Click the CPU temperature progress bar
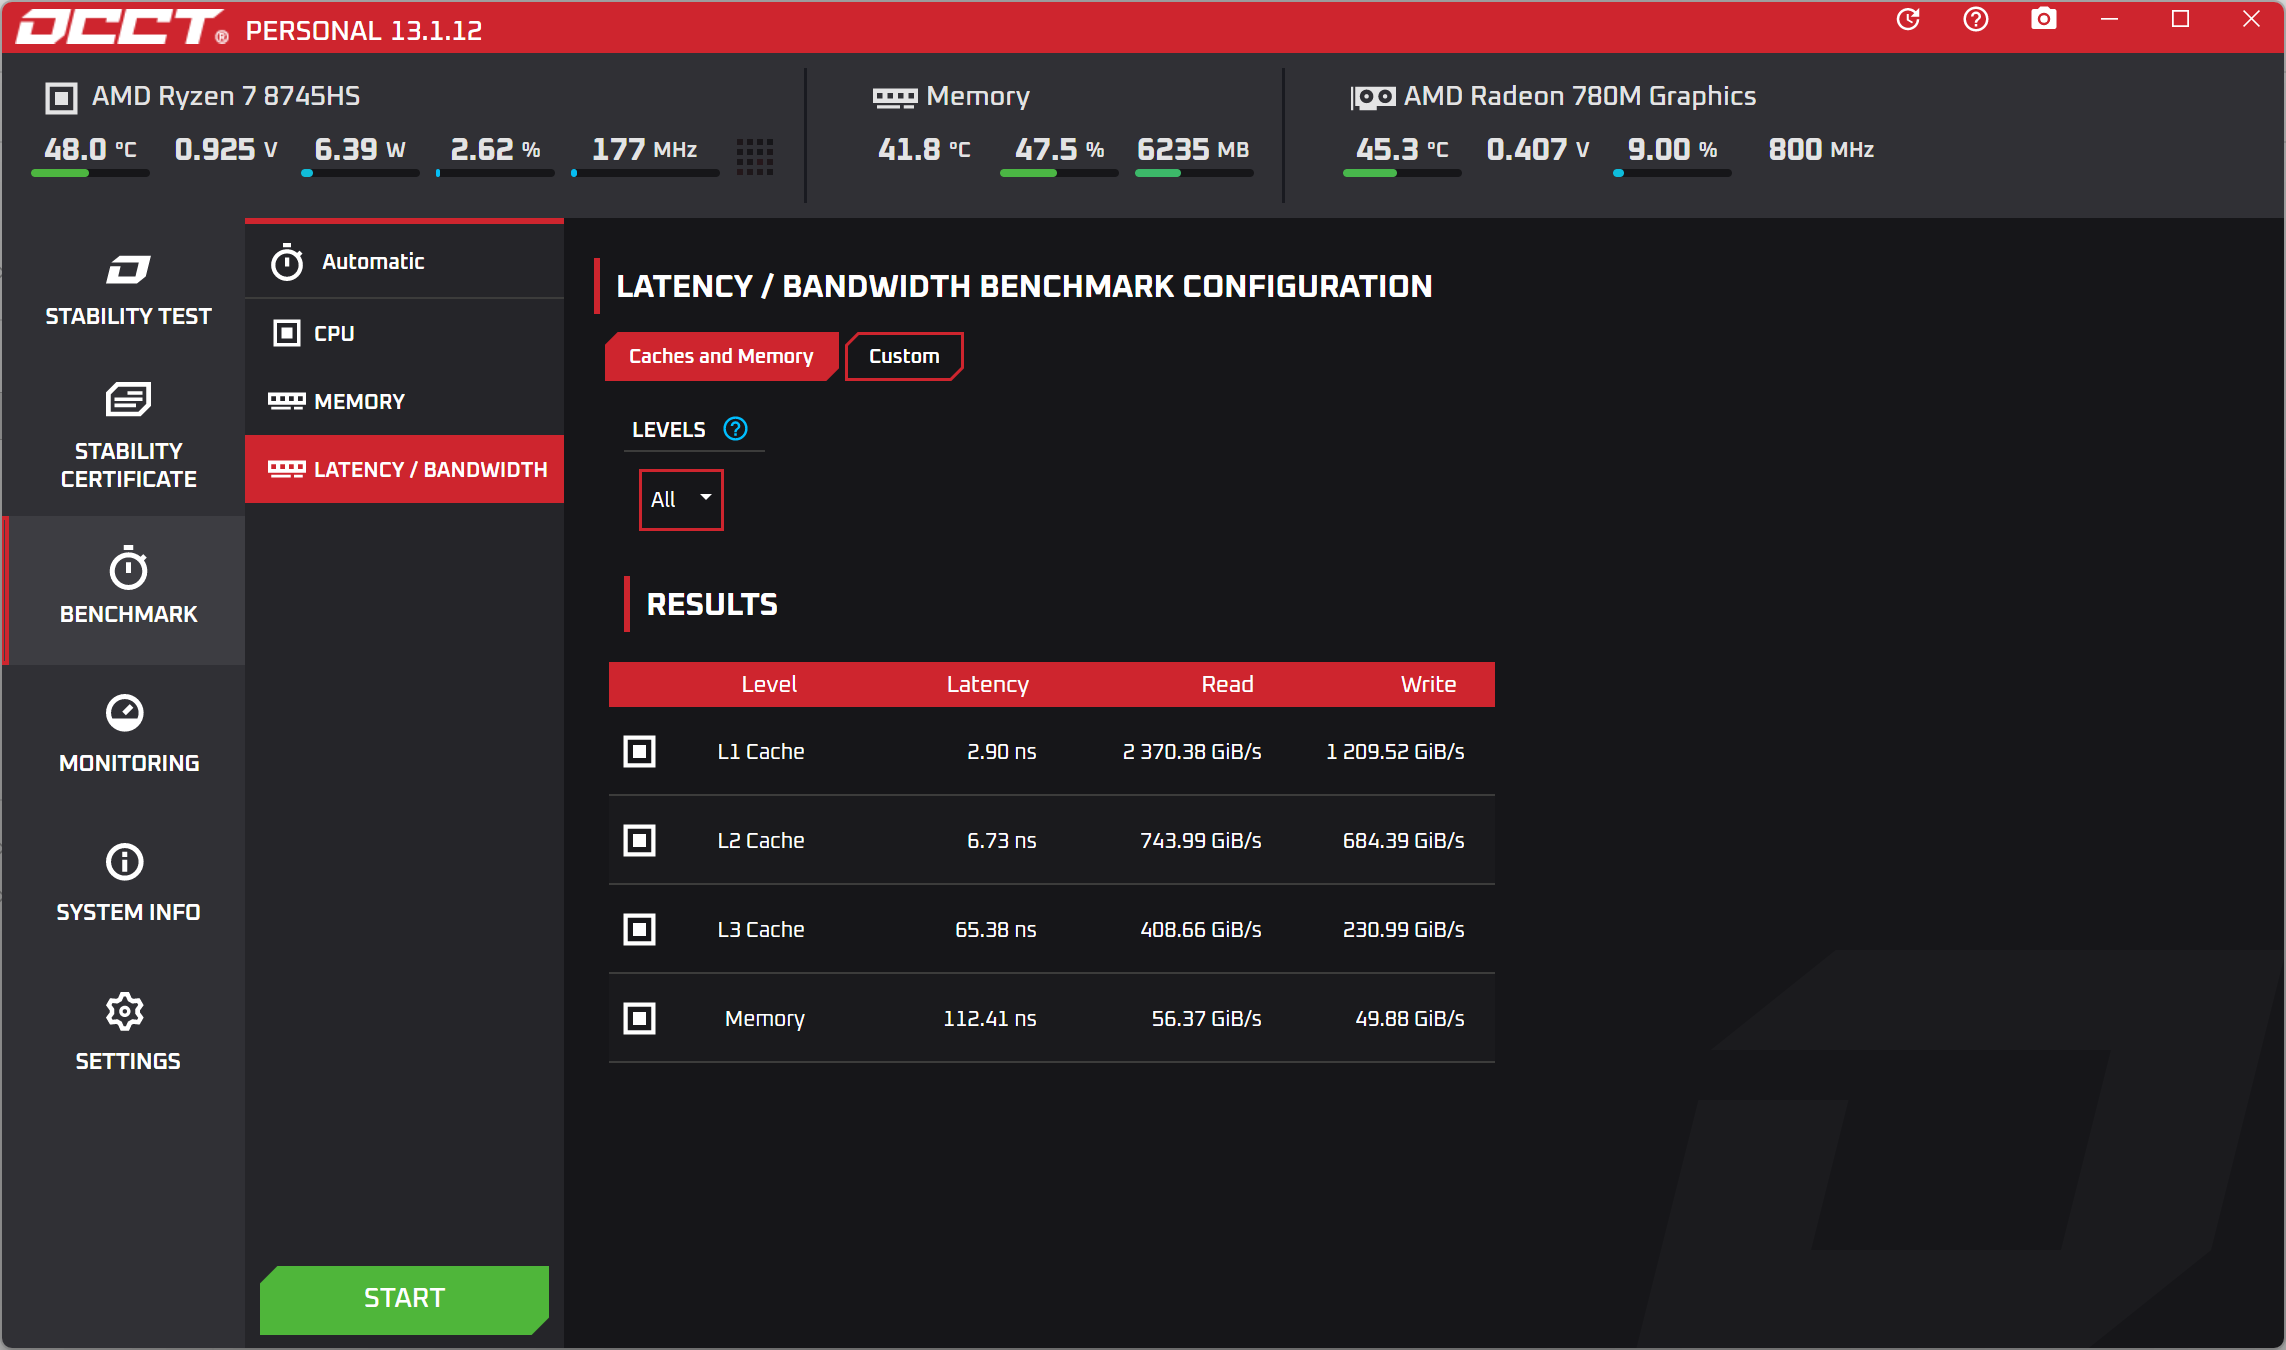The width and height of the screenshot is (2286, 1350). [x=90, y=173]
